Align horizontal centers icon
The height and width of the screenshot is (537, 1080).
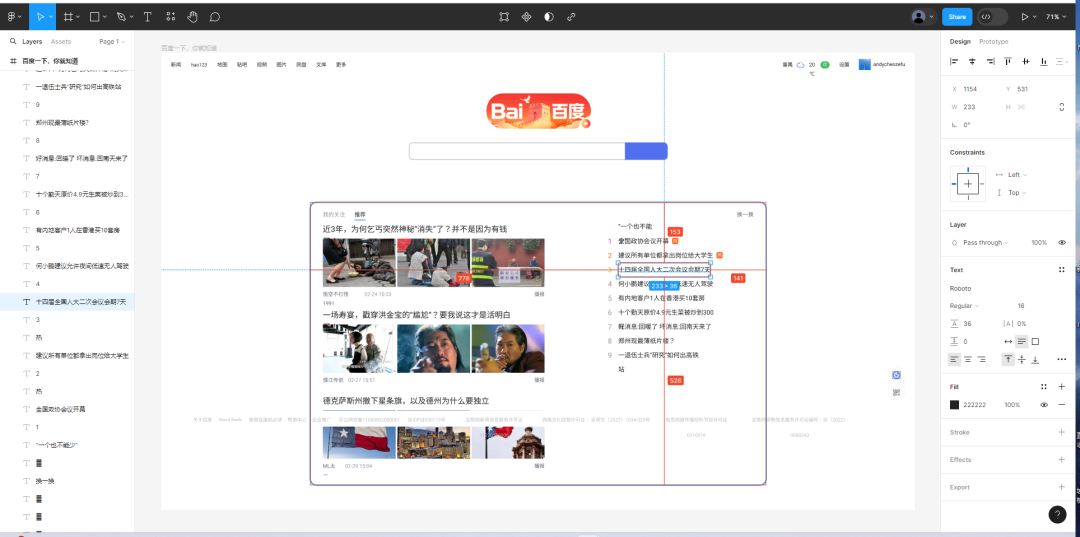(x=973, y=61)
